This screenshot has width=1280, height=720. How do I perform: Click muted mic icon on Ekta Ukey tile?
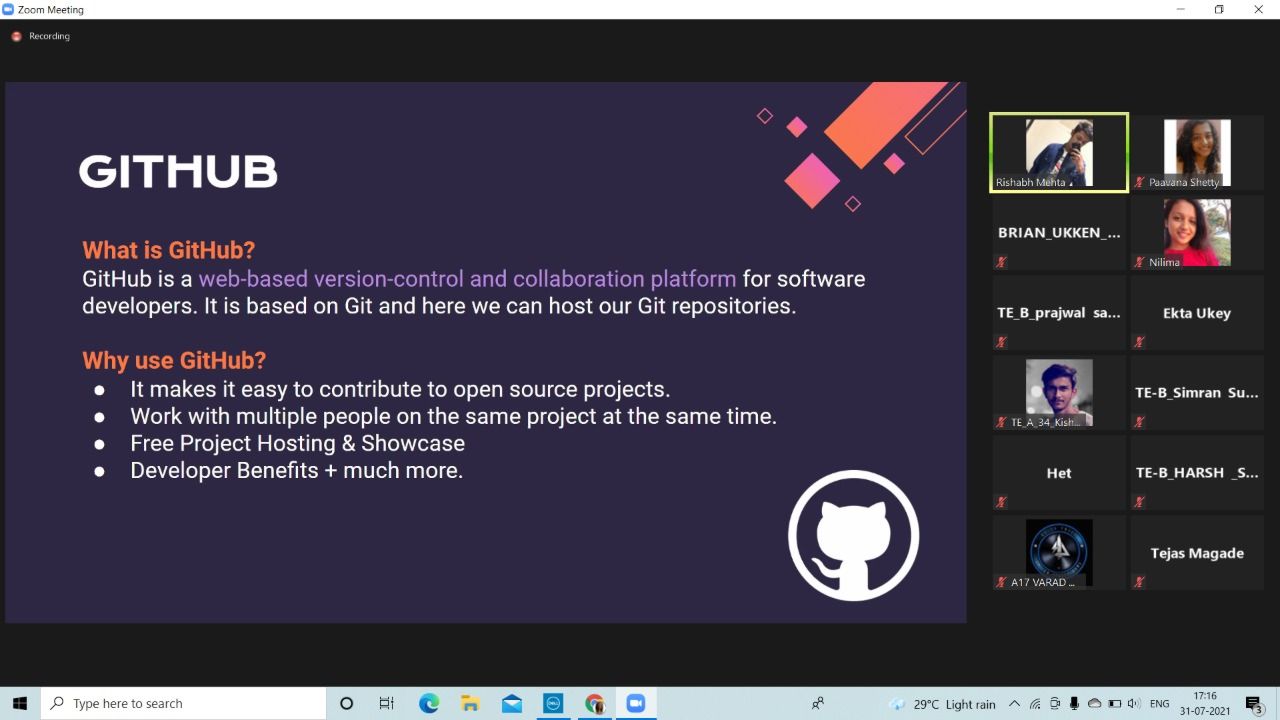pos(1139,342)
